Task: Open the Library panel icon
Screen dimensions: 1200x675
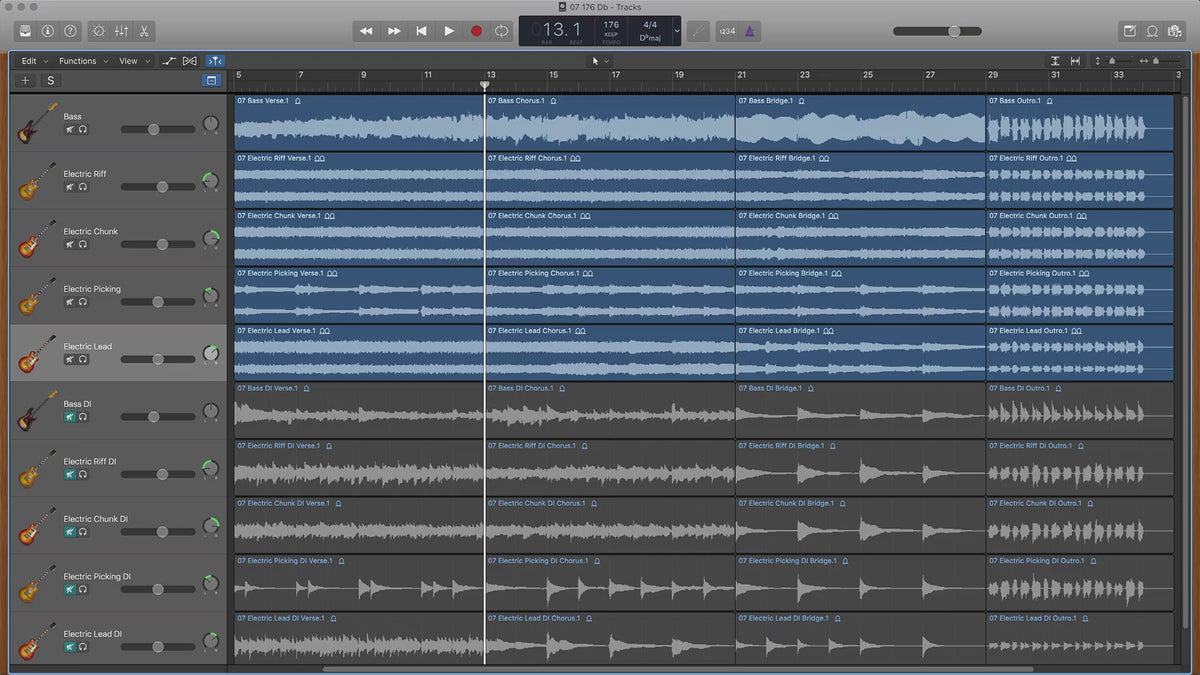Action: point(25,31)
